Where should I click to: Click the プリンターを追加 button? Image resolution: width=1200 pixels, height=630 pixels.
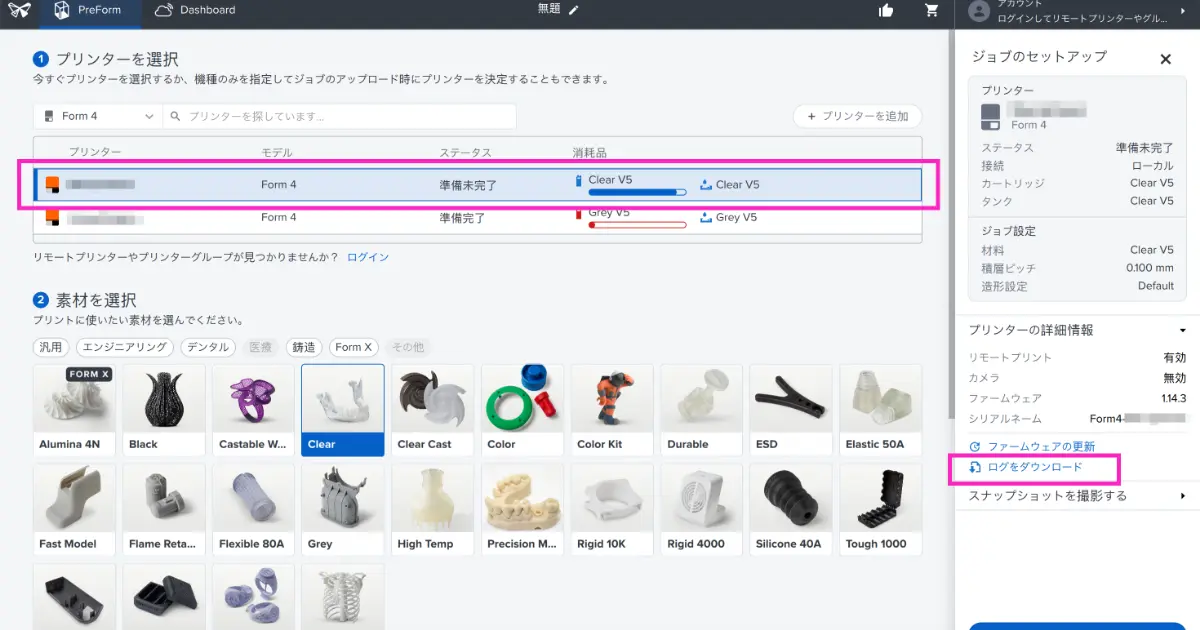click(x=858, y=116)
